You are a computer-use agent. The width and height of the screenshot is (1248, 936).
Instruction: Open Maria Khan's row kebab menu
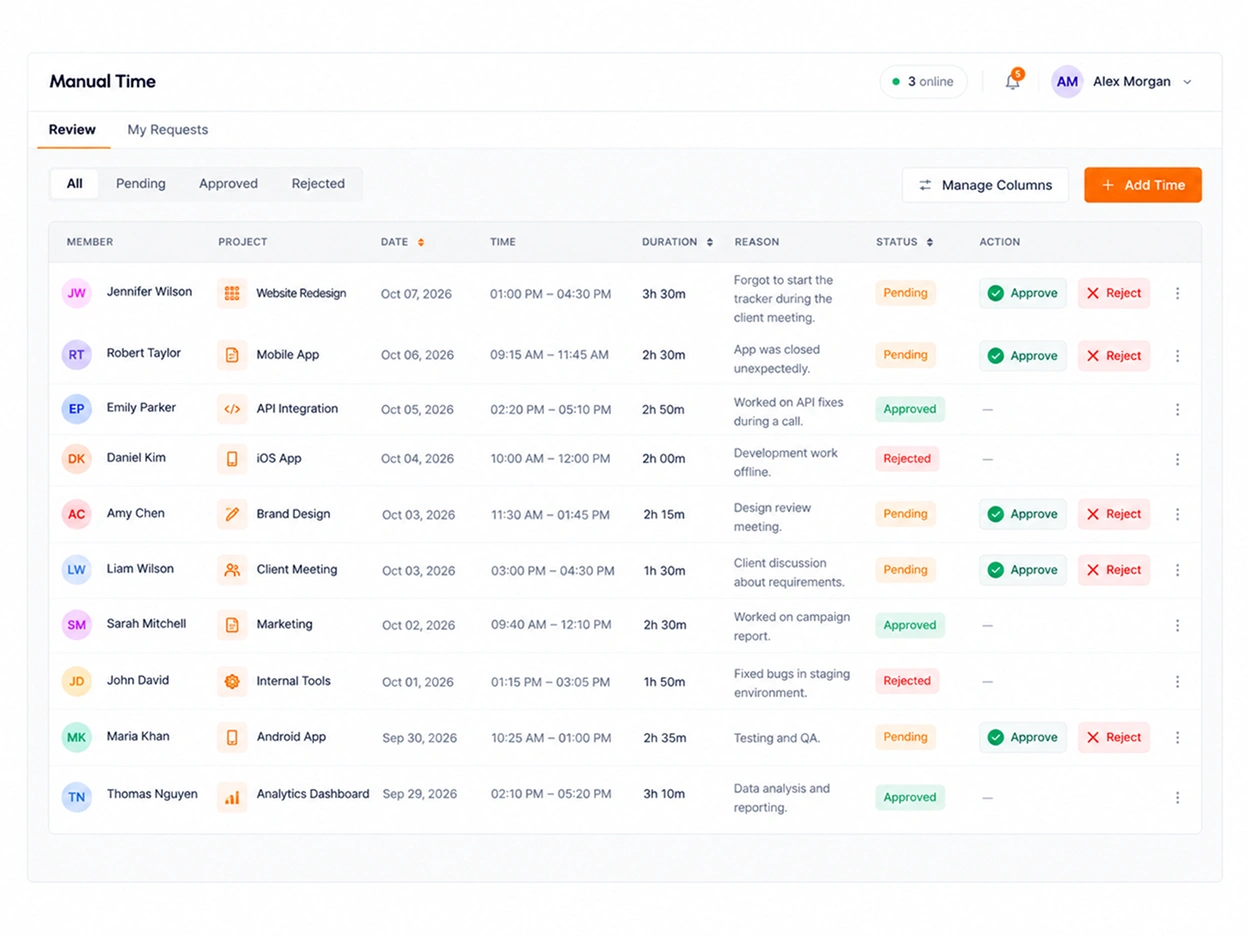[x=1177, y=737]
